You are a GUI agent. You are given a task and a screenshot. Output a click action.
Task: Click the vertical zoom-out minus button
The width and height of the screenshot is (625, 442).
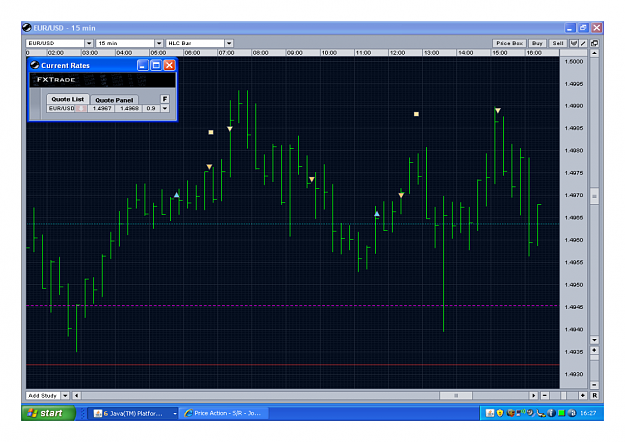[x=594, y=385]
